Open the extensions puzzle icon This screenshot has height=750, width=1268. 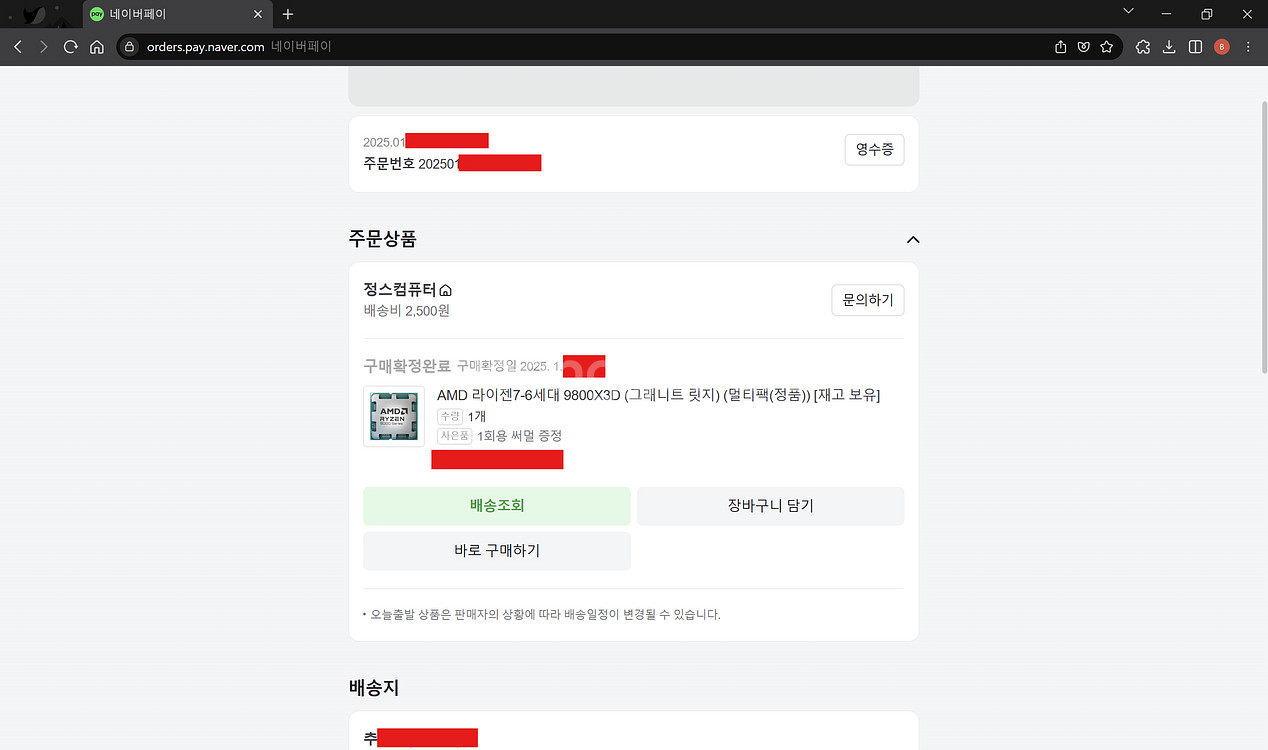[1143, 47]
